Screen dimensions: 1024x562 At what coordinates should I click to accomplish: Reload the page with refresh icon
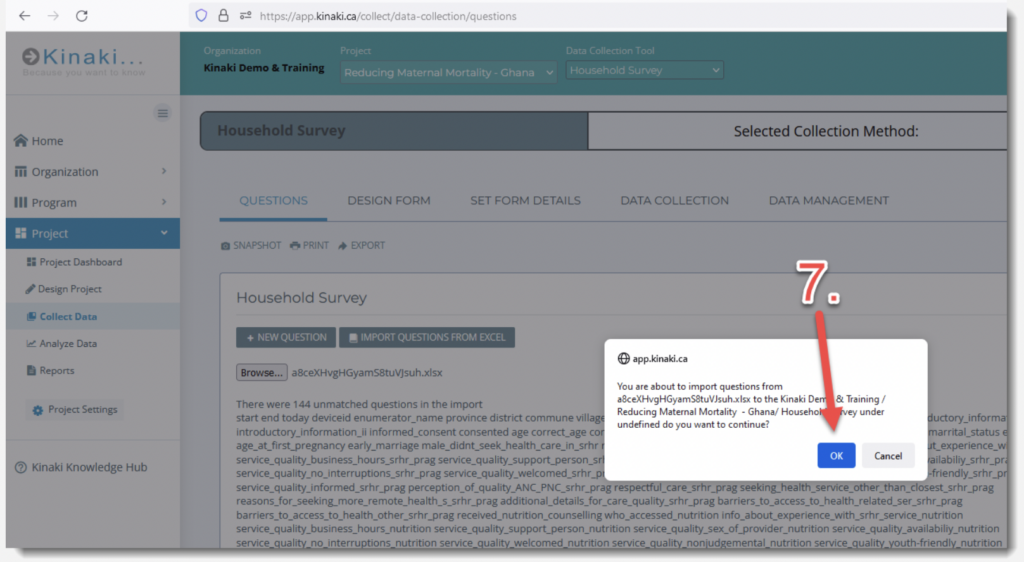(82, 16)
